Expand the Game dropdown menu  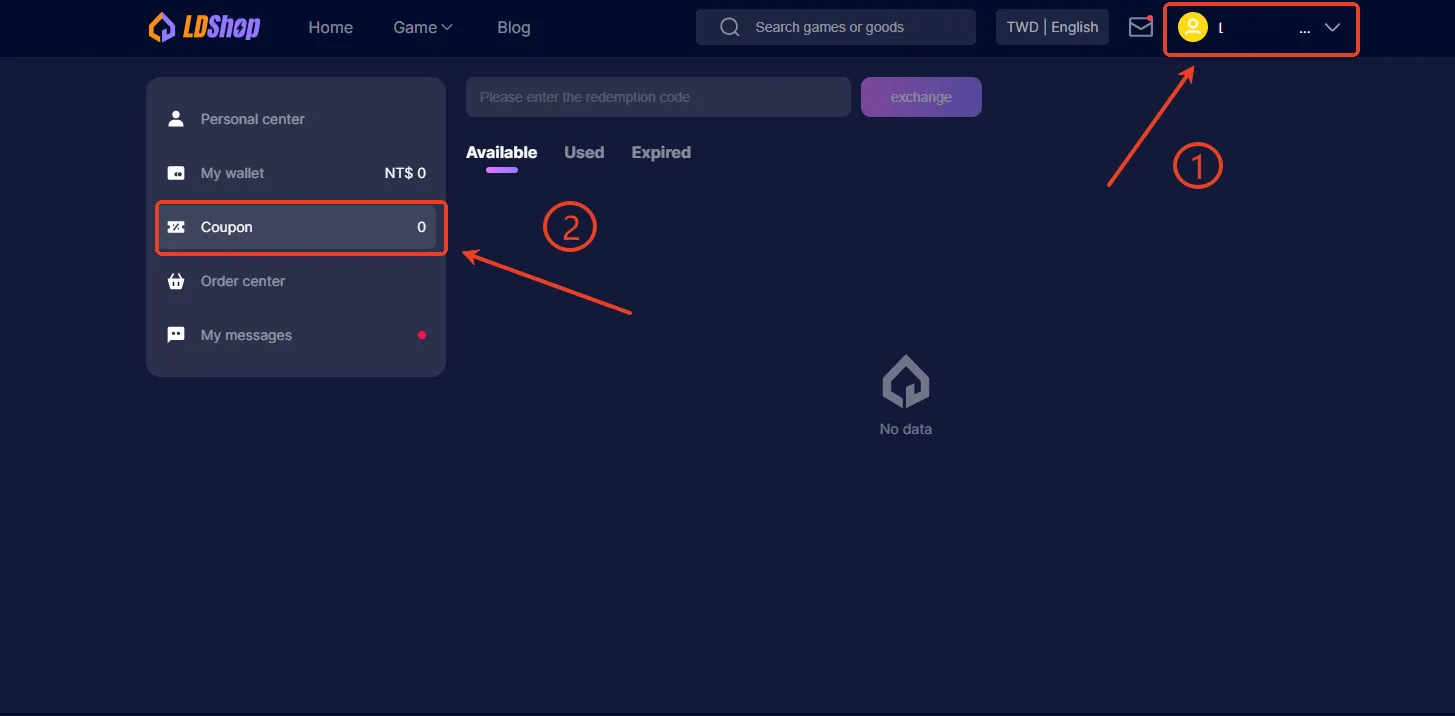pyautogui.click(x=422, y=27)
